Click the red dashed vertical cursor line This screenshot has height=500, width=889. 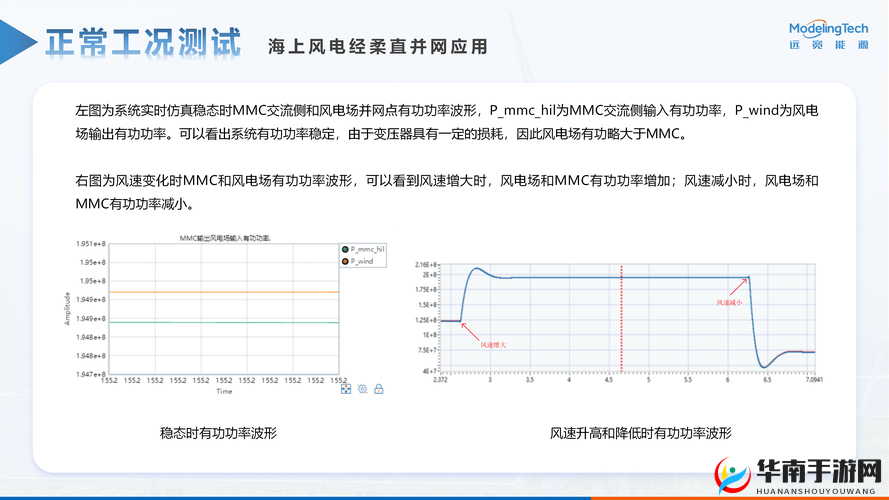[621, 319]
